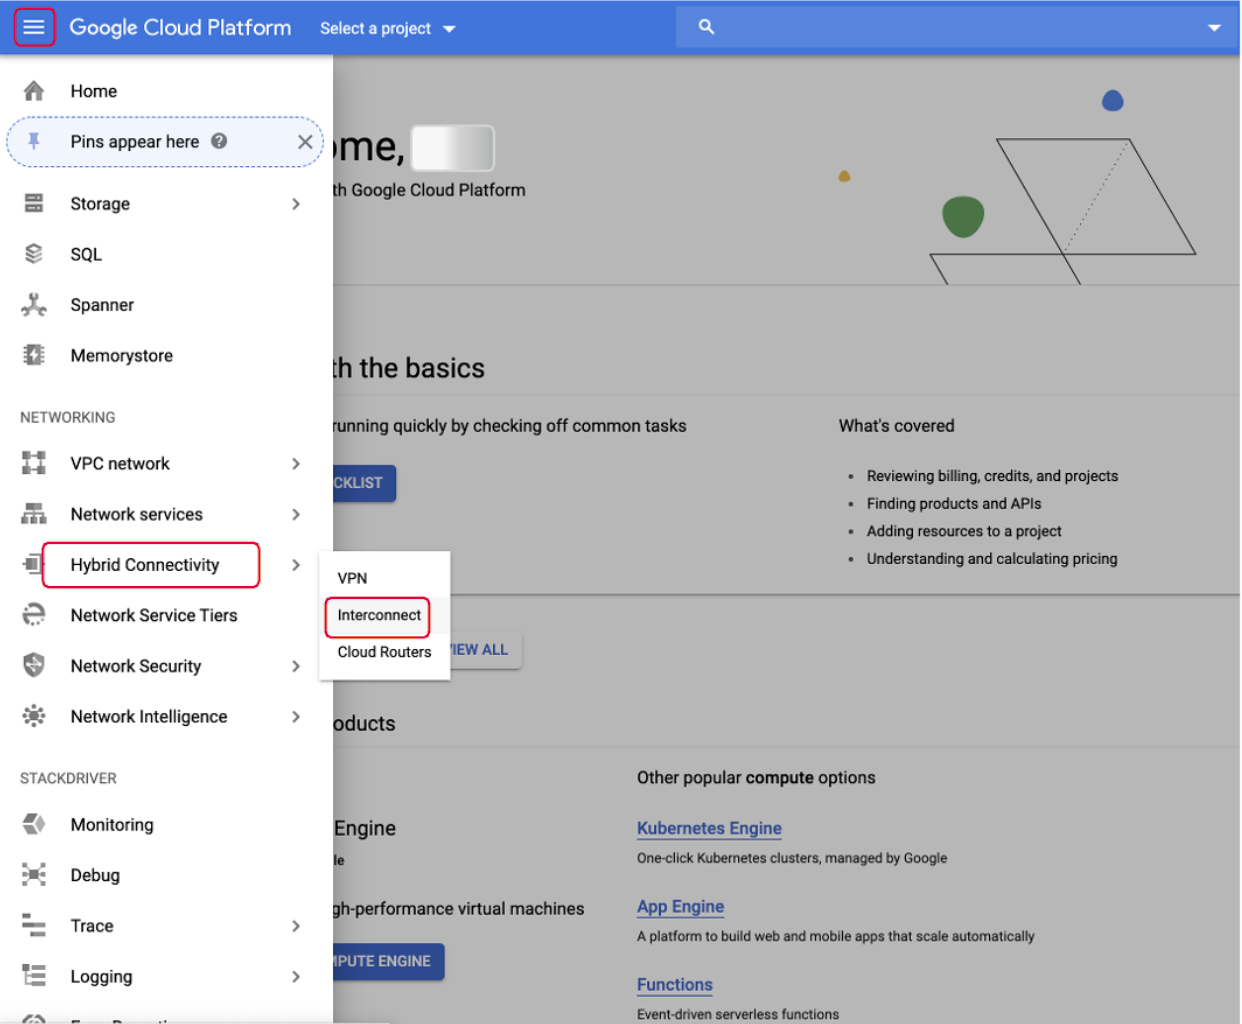
Task: Click the Spanner icon
Action: pos(34,305)
